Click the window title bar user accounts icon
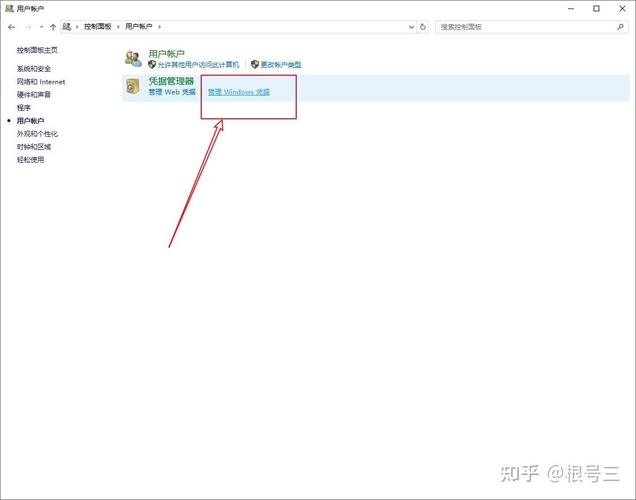The width and height of the screenshot is (636, 500). point(9,8)
